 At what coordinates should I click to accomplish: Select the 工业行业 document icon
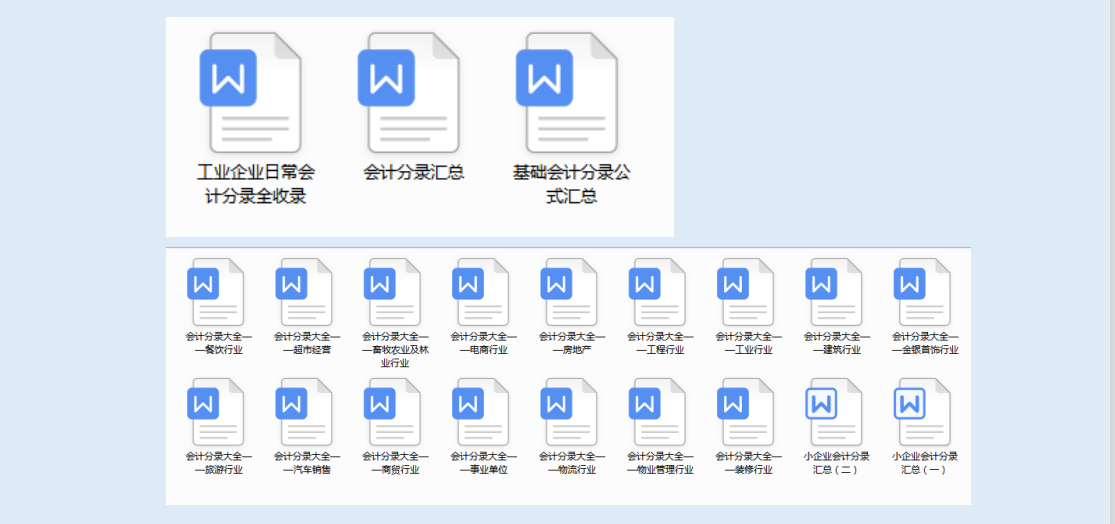click(x=746, y=292)
